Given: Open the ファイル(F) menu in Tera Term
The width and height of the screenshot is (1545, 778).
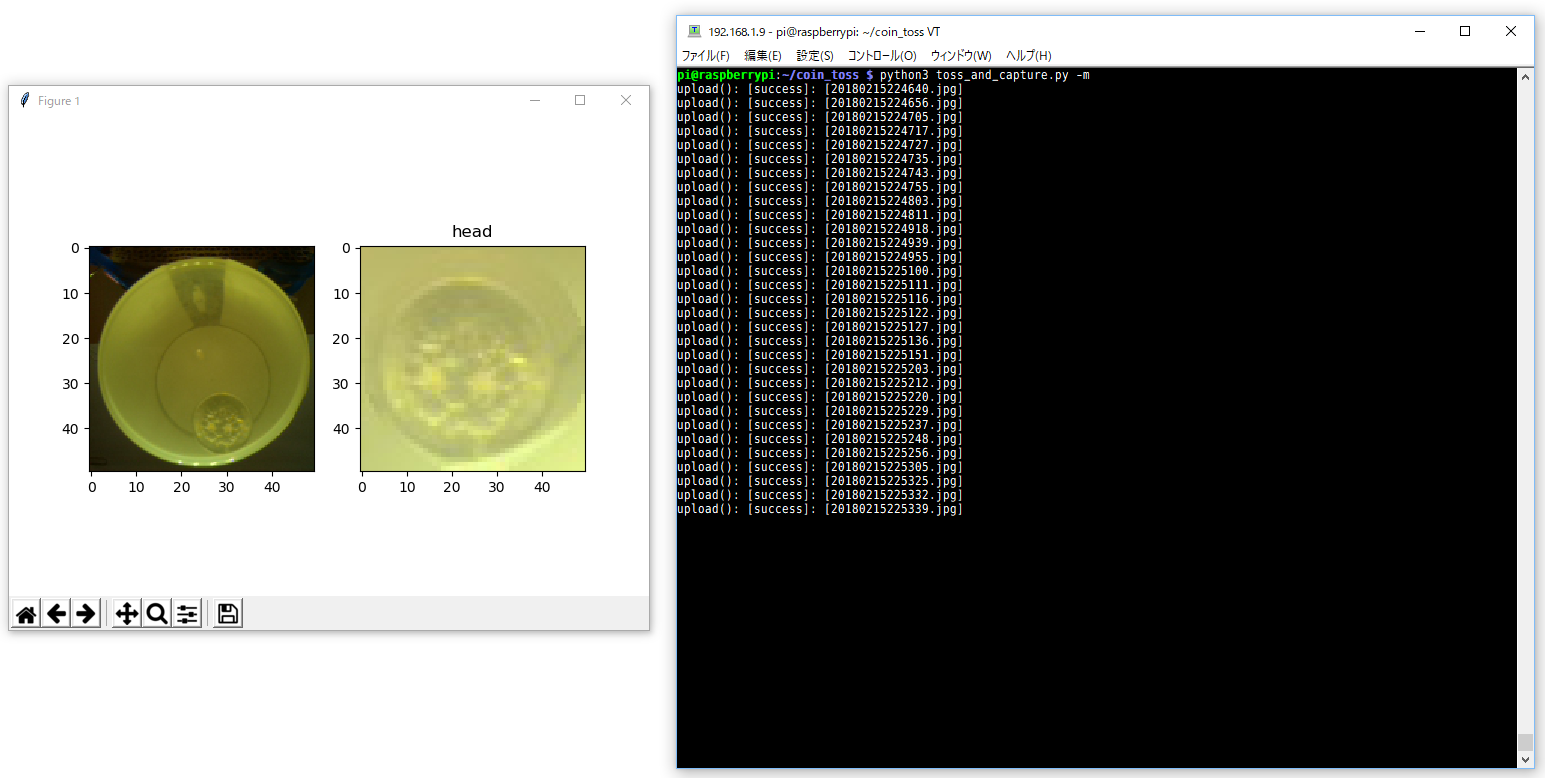Looking at the screenshot, I should 705,55.
